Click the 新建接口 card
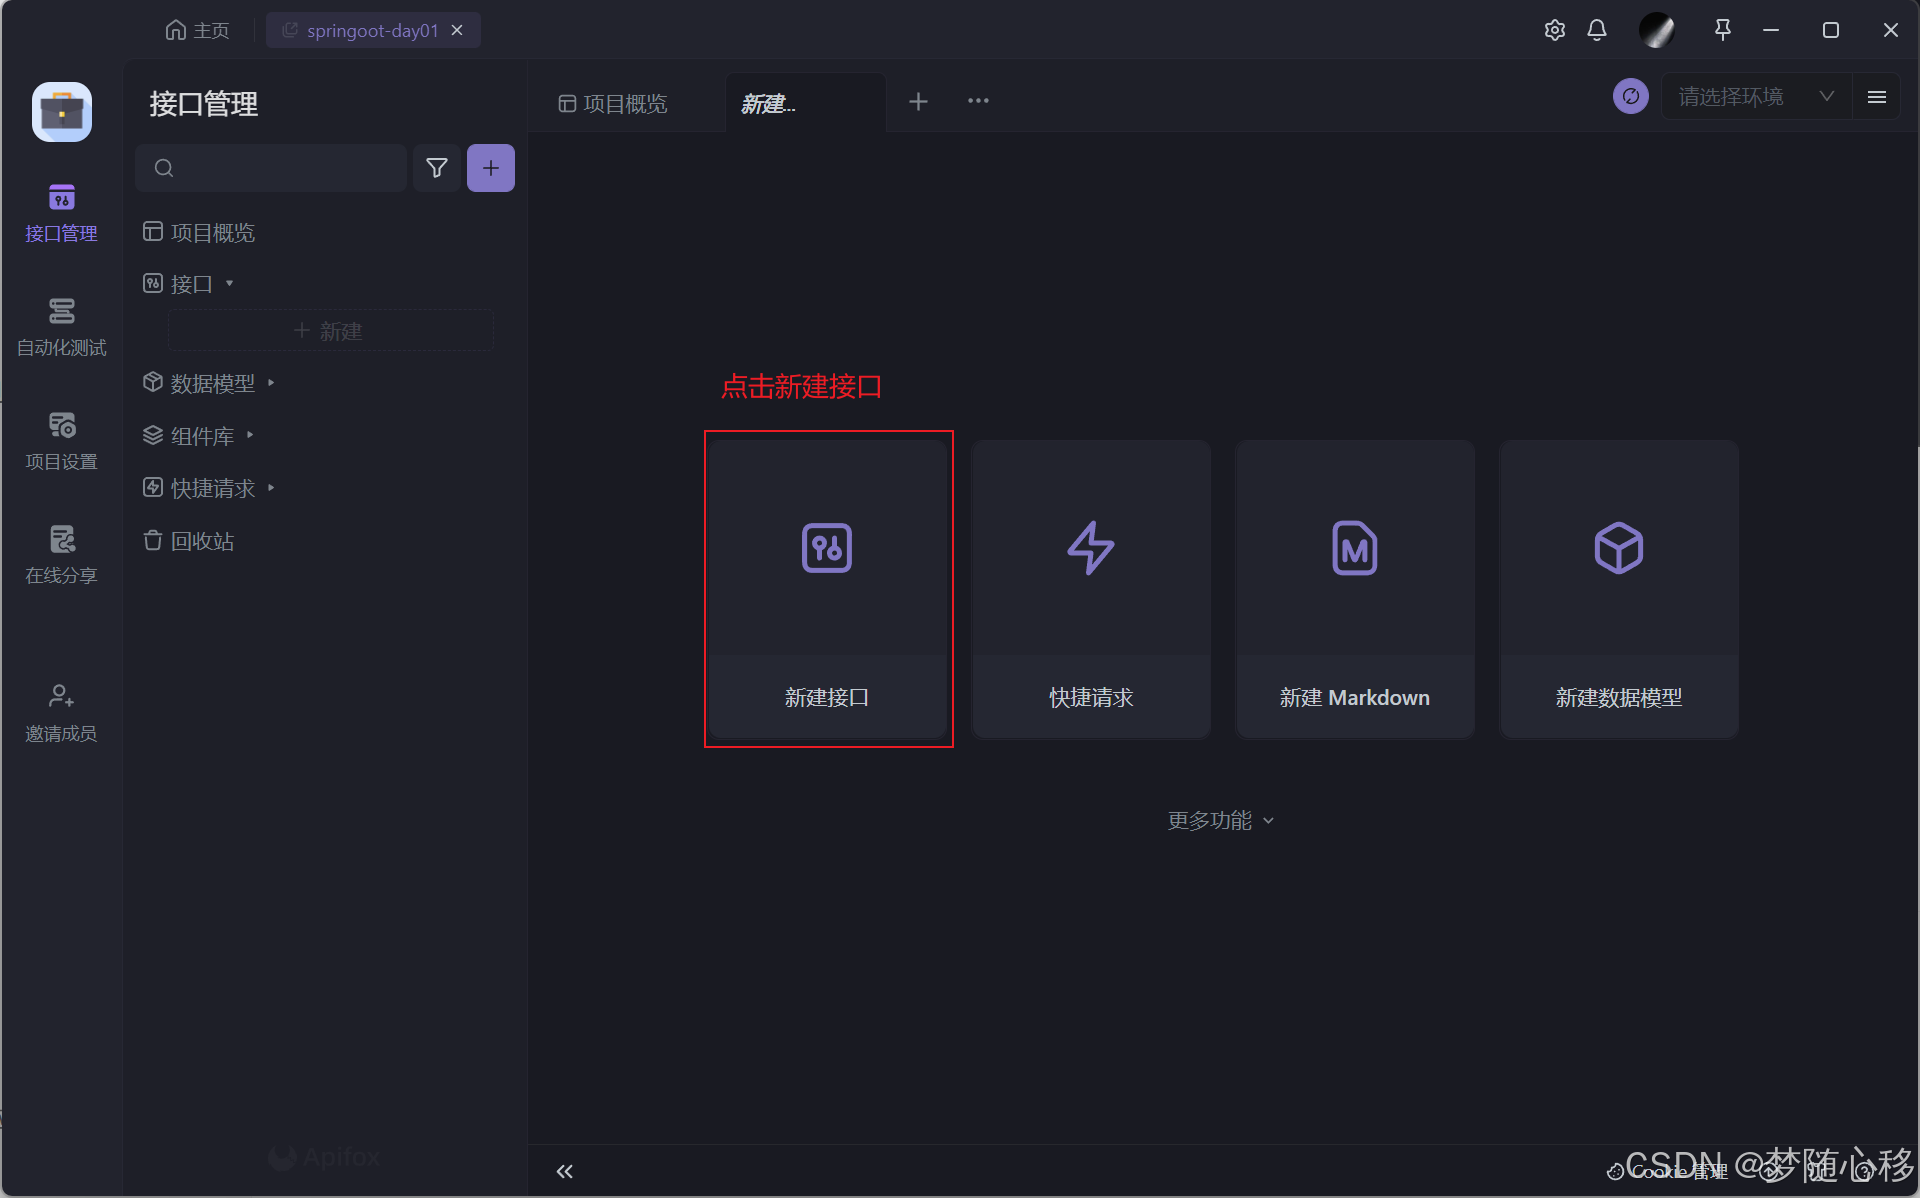 coord(827,589)
